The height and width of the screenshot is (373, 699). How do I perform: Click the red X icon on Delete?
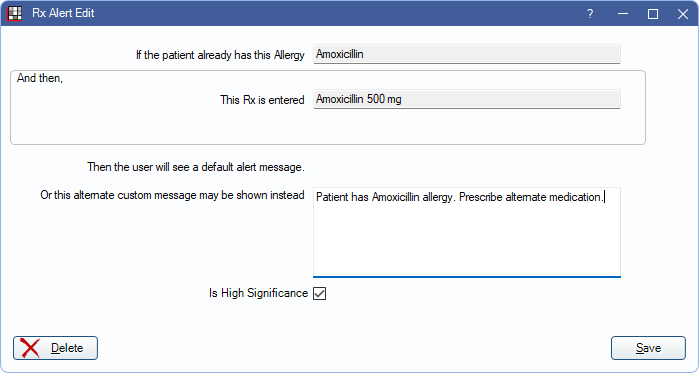click(30, 348)
